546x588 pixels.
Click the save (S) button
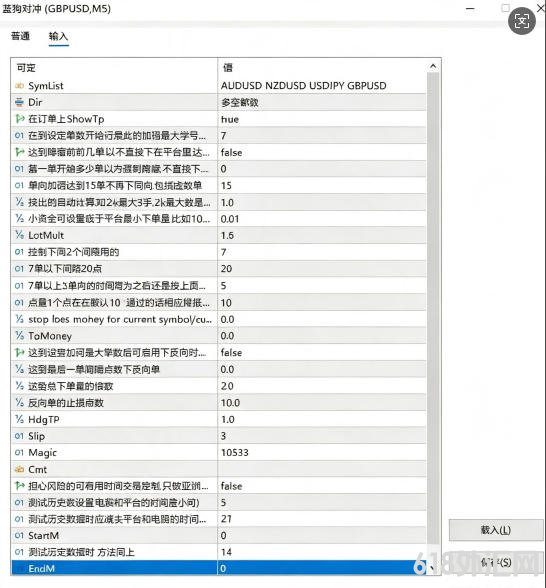point(496,562)
